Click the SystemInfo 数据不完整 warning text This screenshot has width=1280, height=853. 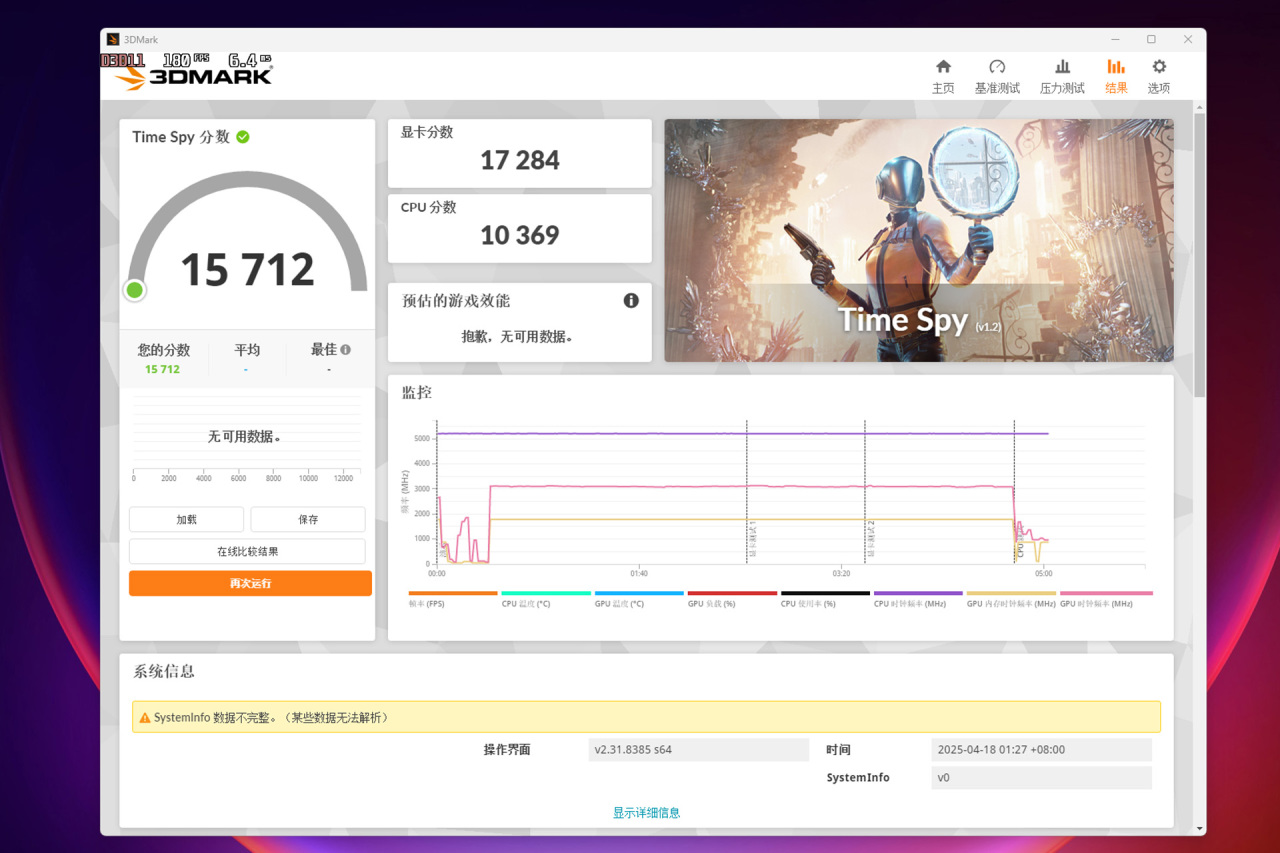point(271,718)
